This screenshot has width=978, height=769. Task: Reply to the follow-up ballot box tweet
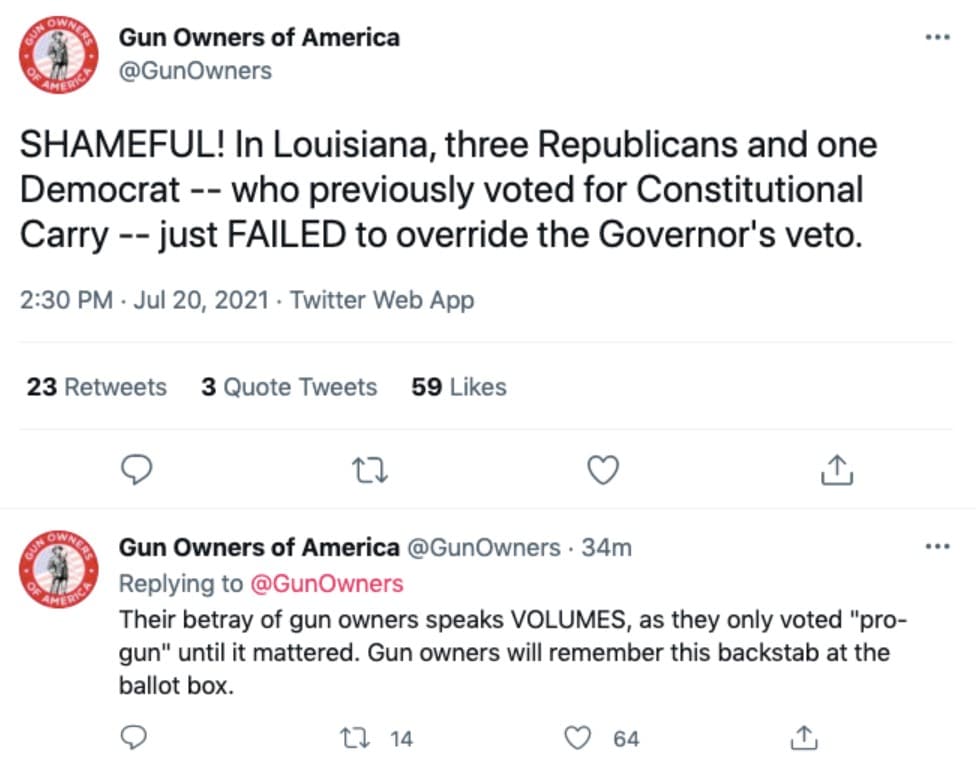[133, 738]
